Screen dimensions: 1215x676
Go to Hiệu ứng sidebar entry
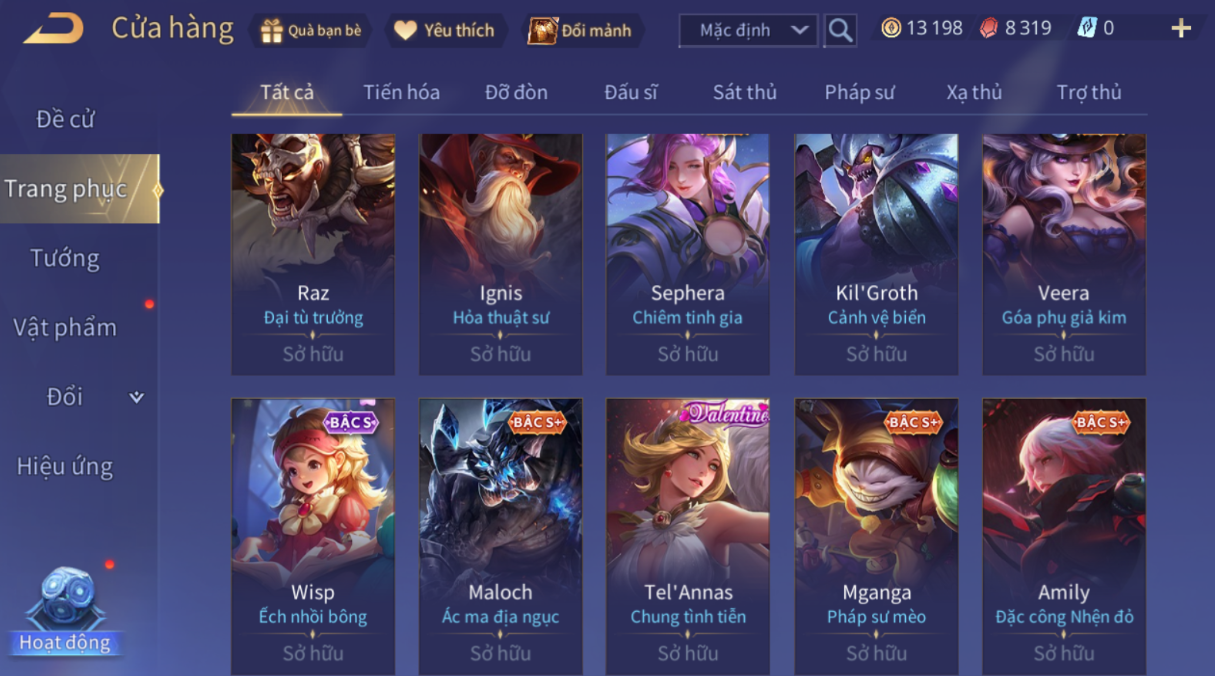pos(65,466)
